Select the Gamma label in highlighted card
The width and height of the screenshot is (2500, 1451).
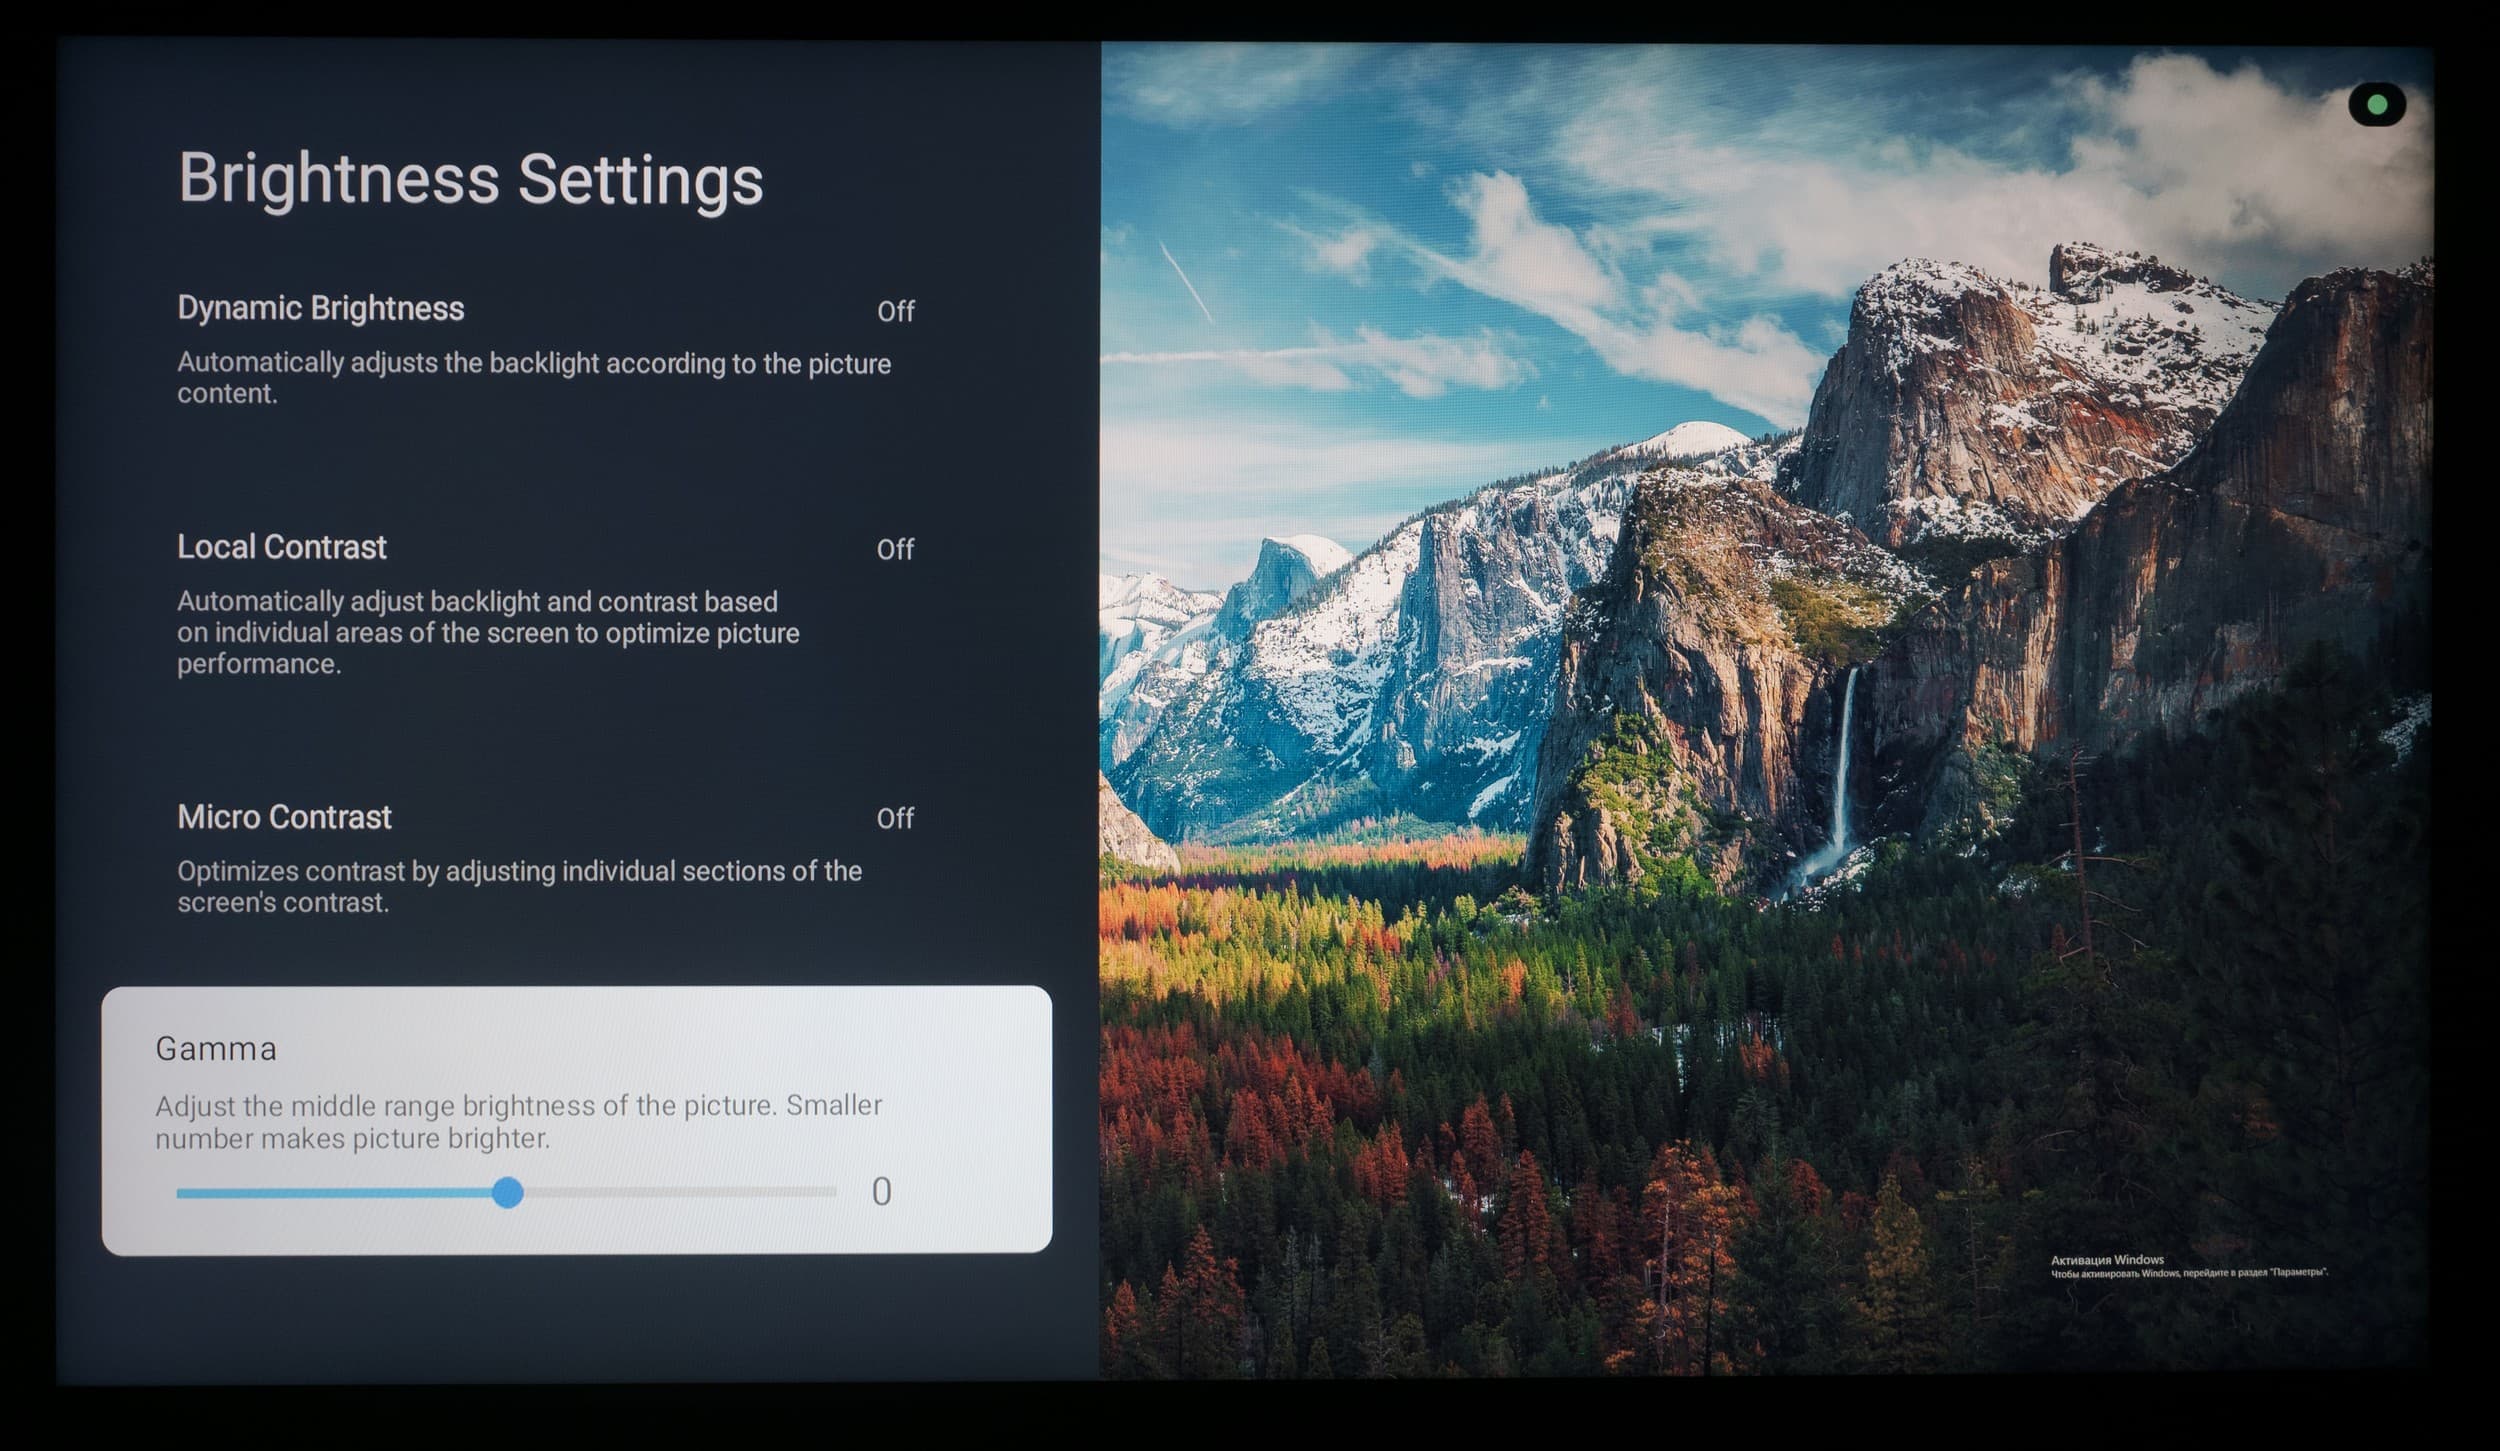pos(216,1048)
